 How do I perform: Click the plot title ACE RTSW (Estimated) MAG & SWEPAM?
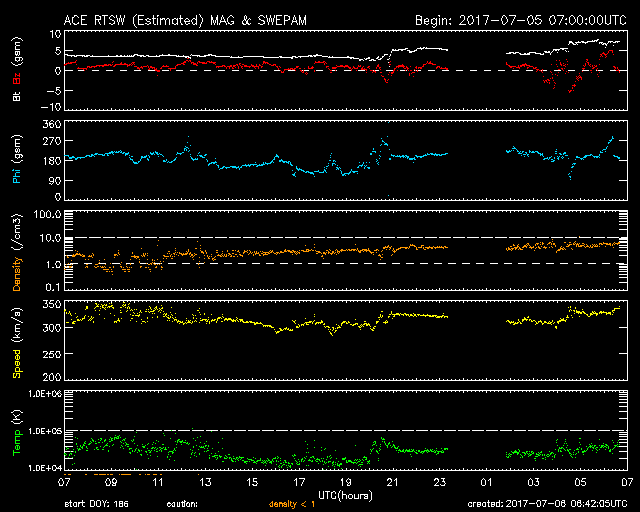[x=185, y=20]
